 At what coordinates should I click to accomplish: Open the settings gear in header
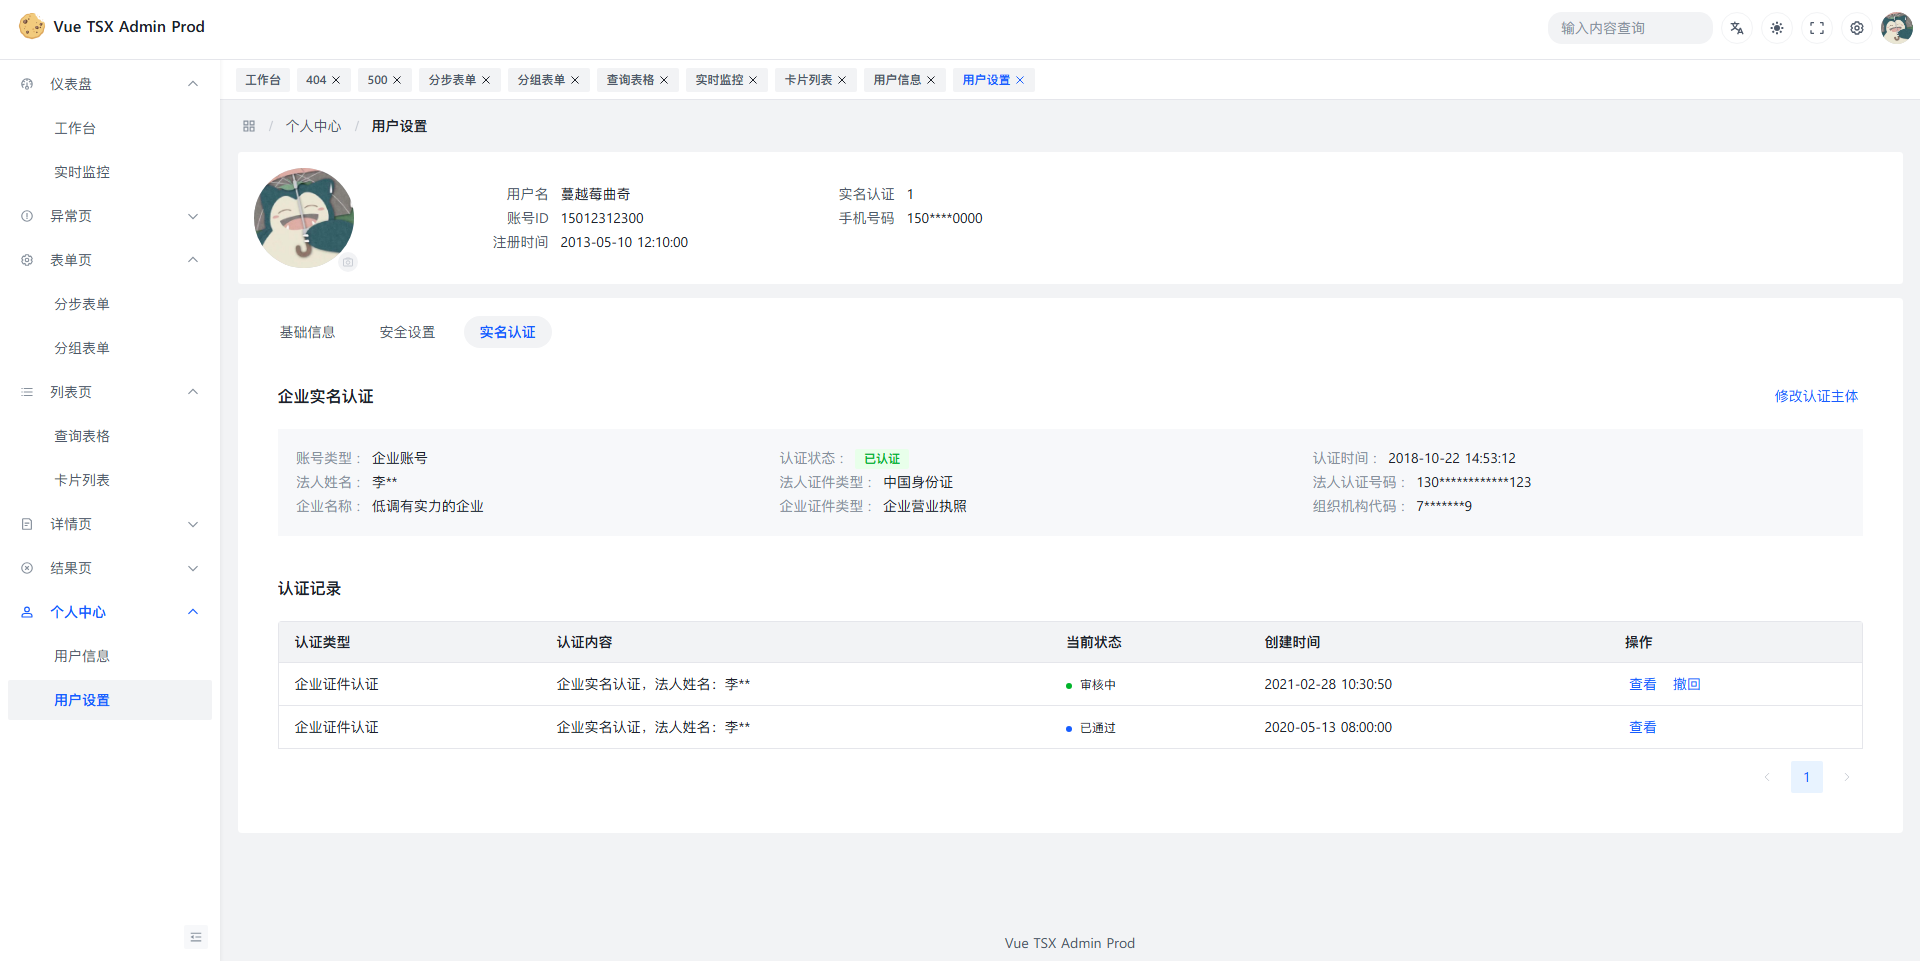(x=1857, y=28)
